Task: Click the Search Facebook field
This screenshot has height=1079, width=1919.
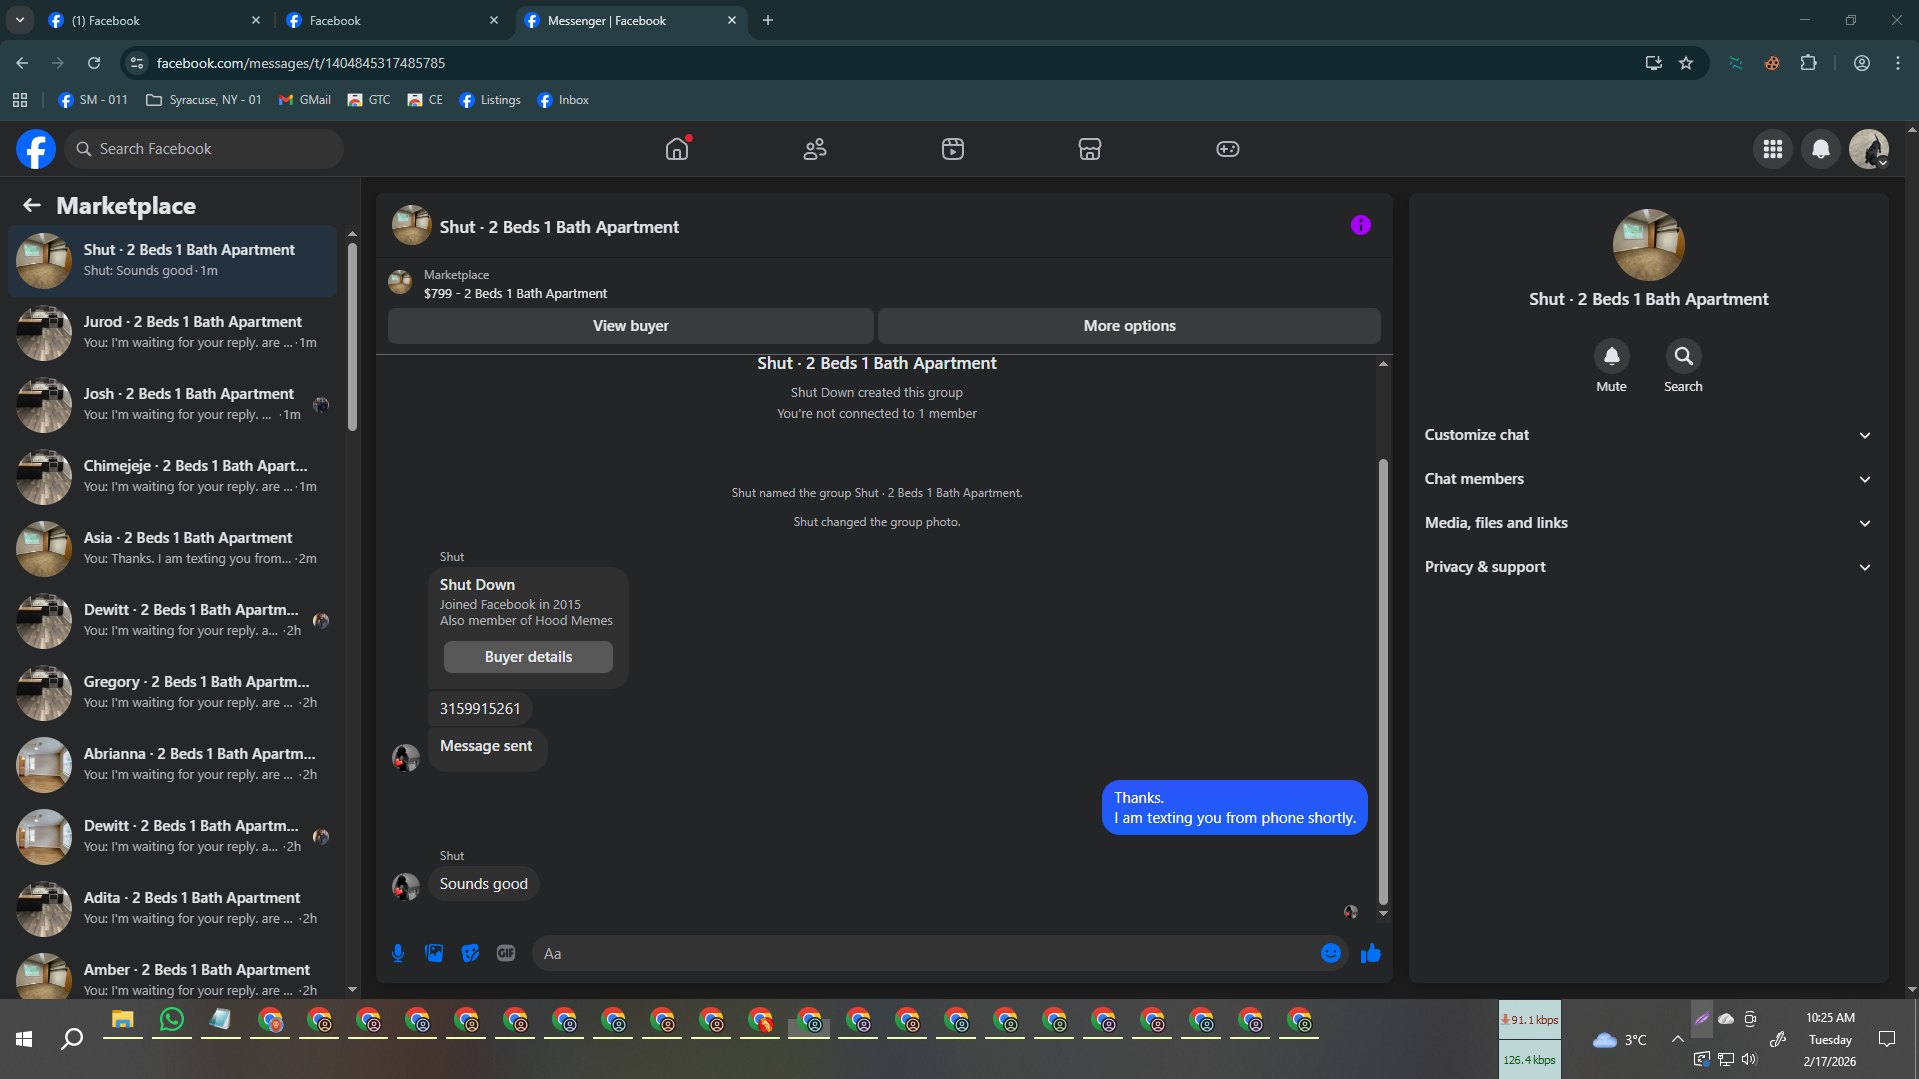Action: pos(204,149)
